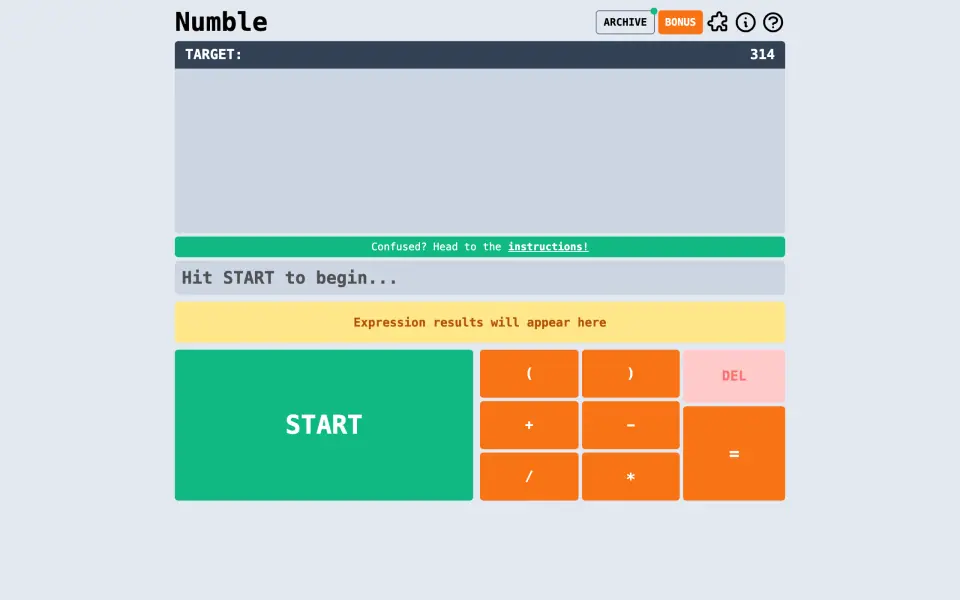Click the multiply asterisk key
960x600 pixels.
pyautogui.click(x=631, y=476)
